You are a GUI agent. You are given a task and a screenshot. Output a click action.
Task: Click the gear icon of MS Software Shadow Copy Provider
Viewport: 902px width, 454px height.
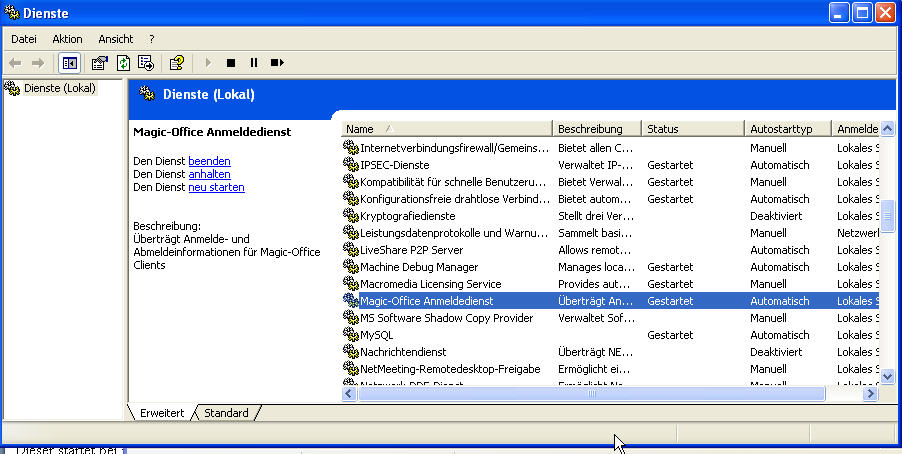pyautogui.click(x=351, y=318)
